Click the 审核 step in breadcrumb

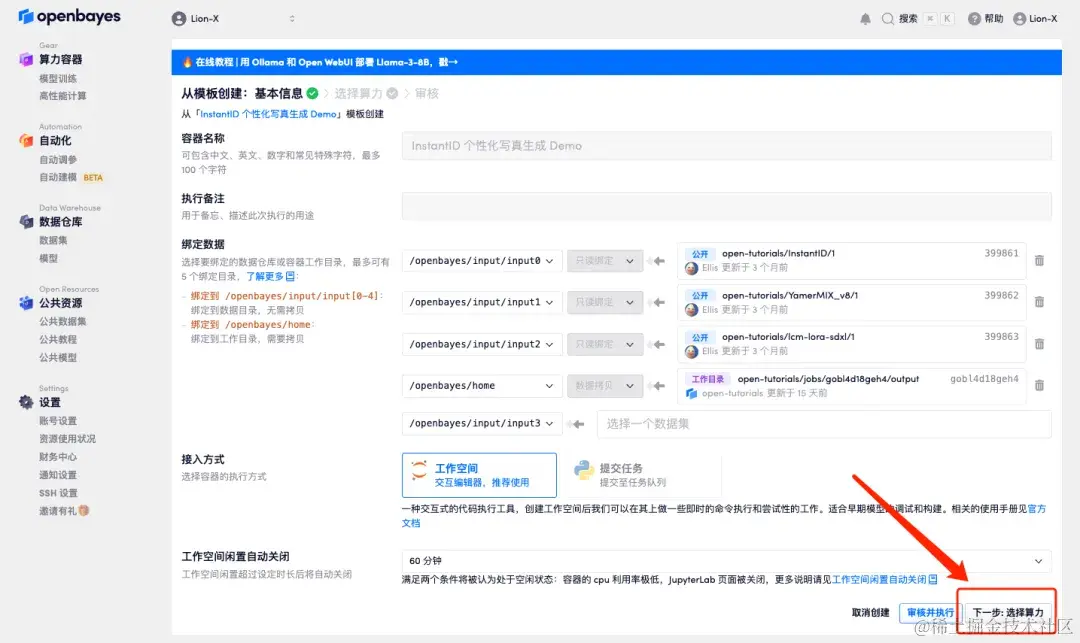point(426,93)
